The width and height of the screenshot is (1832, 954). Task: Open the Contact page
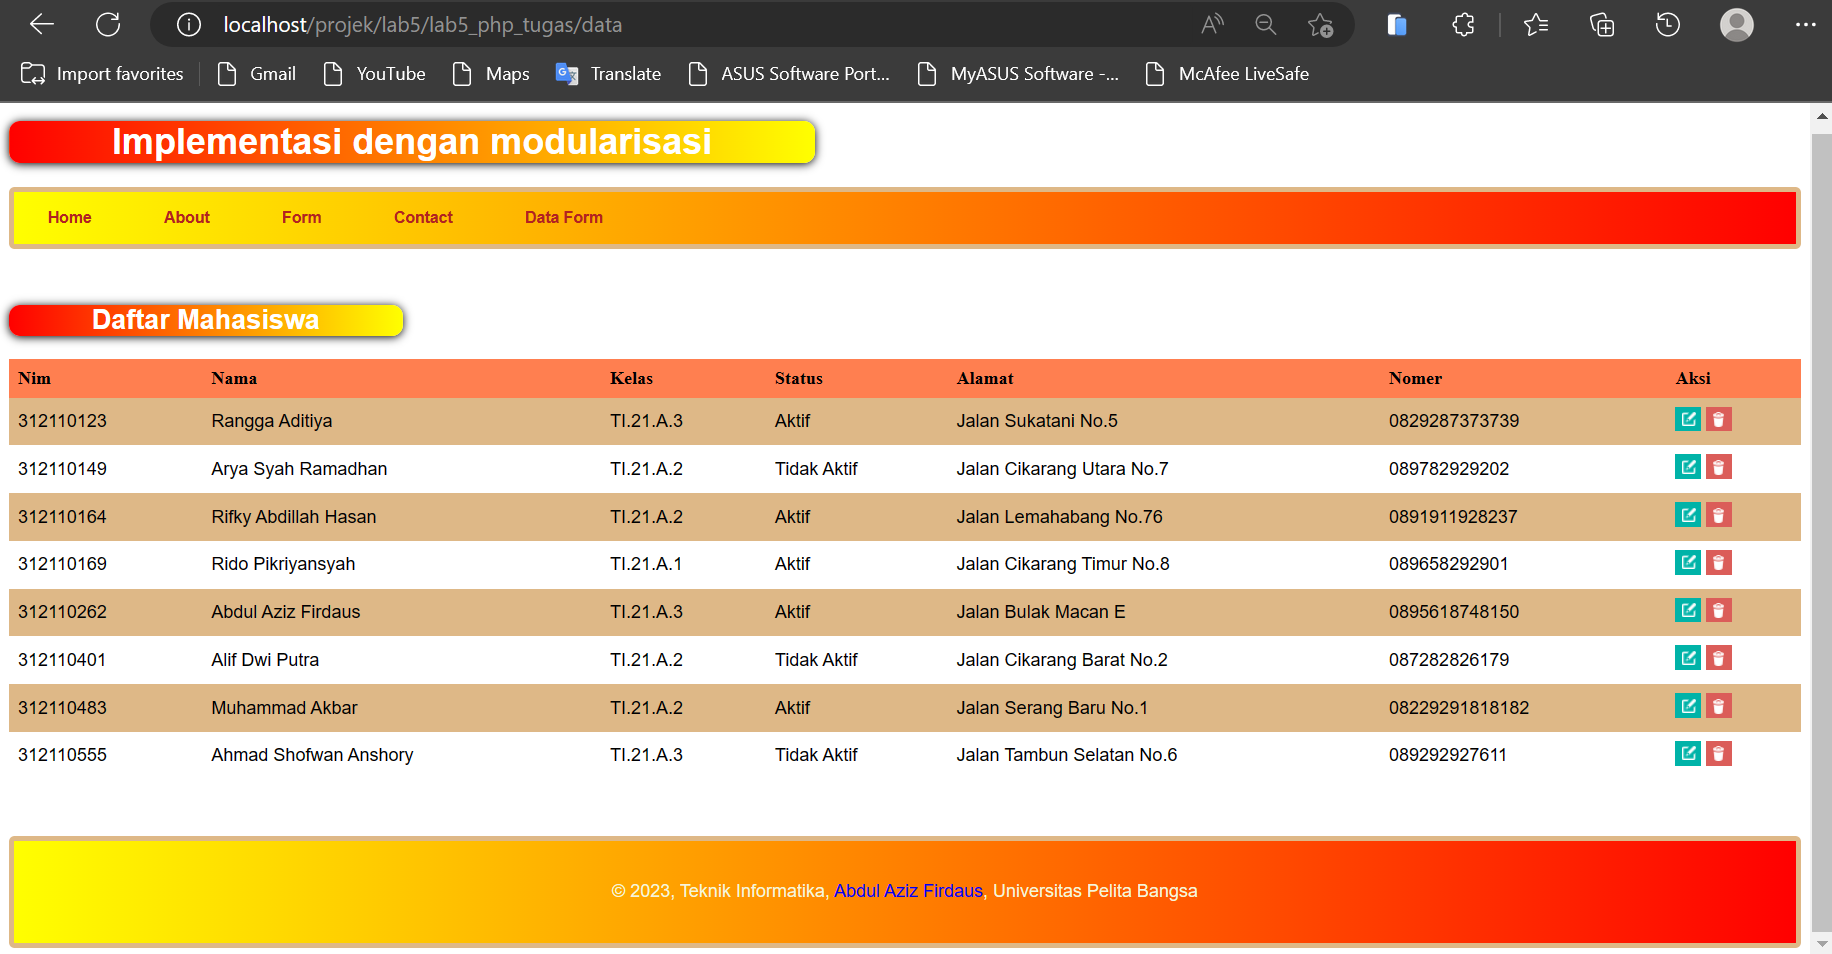[423, 217]
